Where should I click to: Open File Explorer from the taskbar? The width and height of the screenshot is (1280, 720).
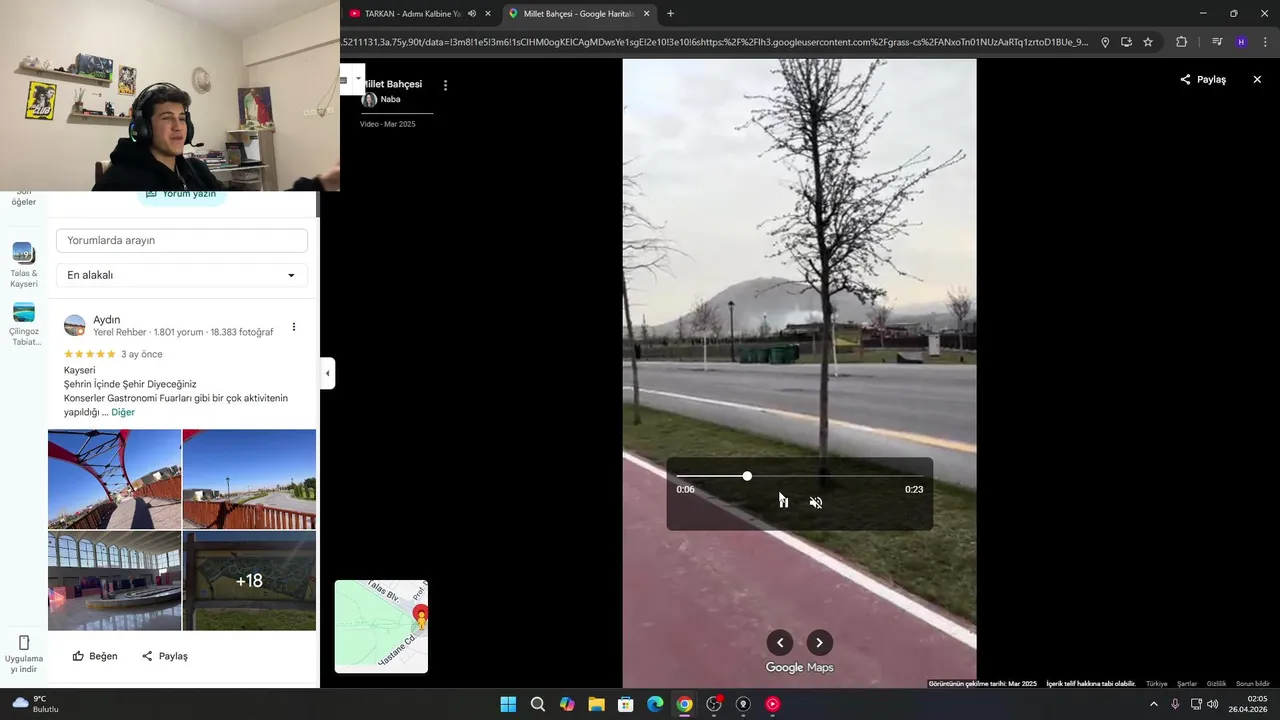click(x=597, y=704)
